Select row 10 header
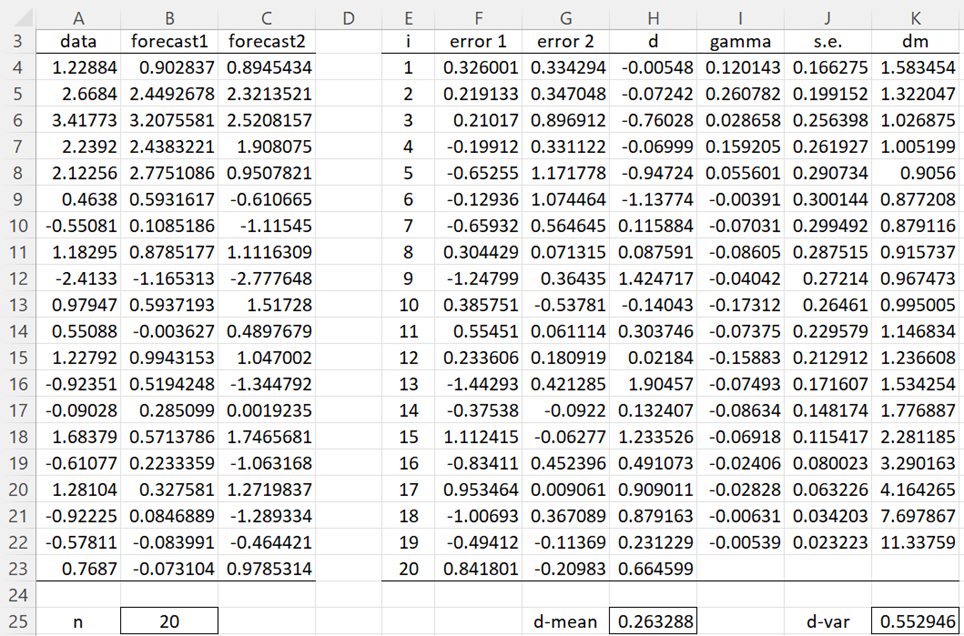 [x=18, y=226]
